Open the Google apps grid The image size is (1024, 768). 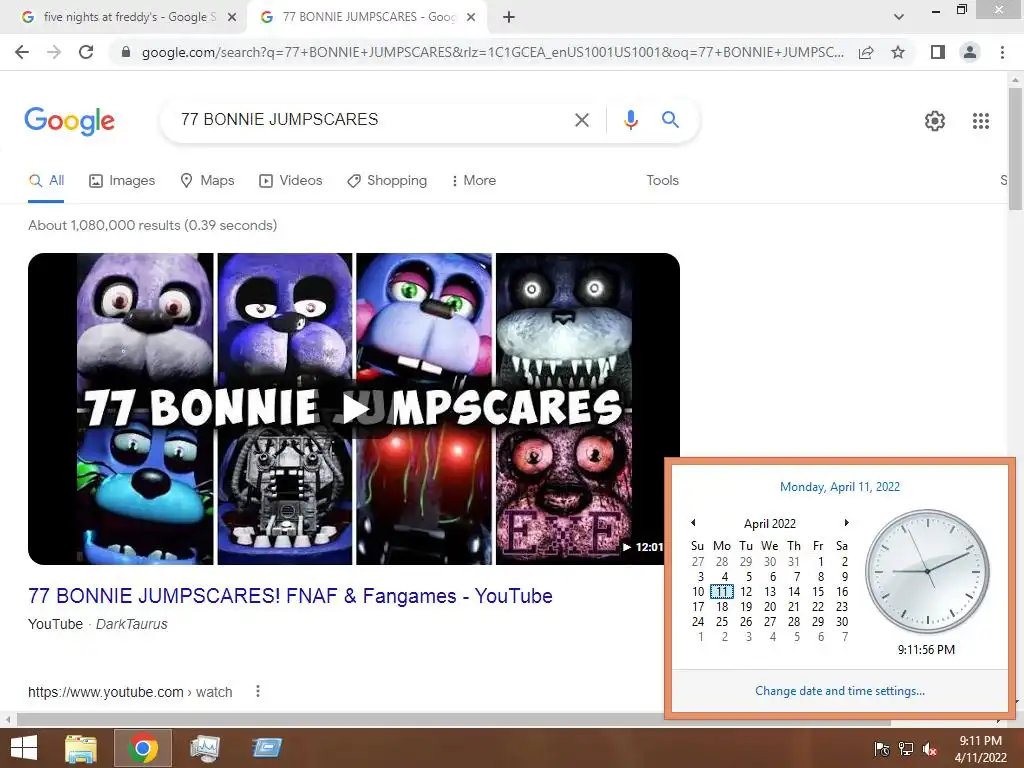click(x=980, y=121)
